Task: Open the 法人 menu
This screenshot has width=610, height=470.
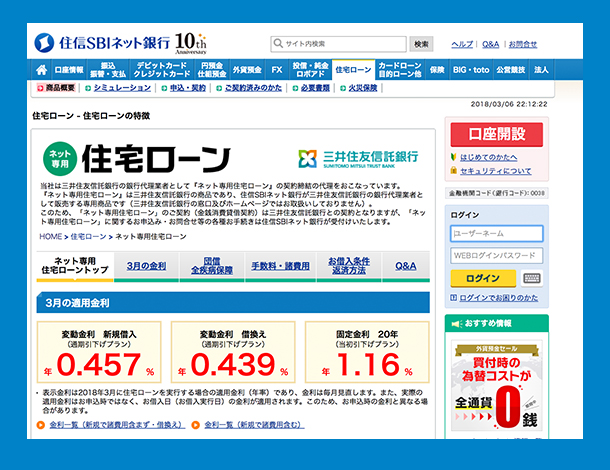Action: 541,70
